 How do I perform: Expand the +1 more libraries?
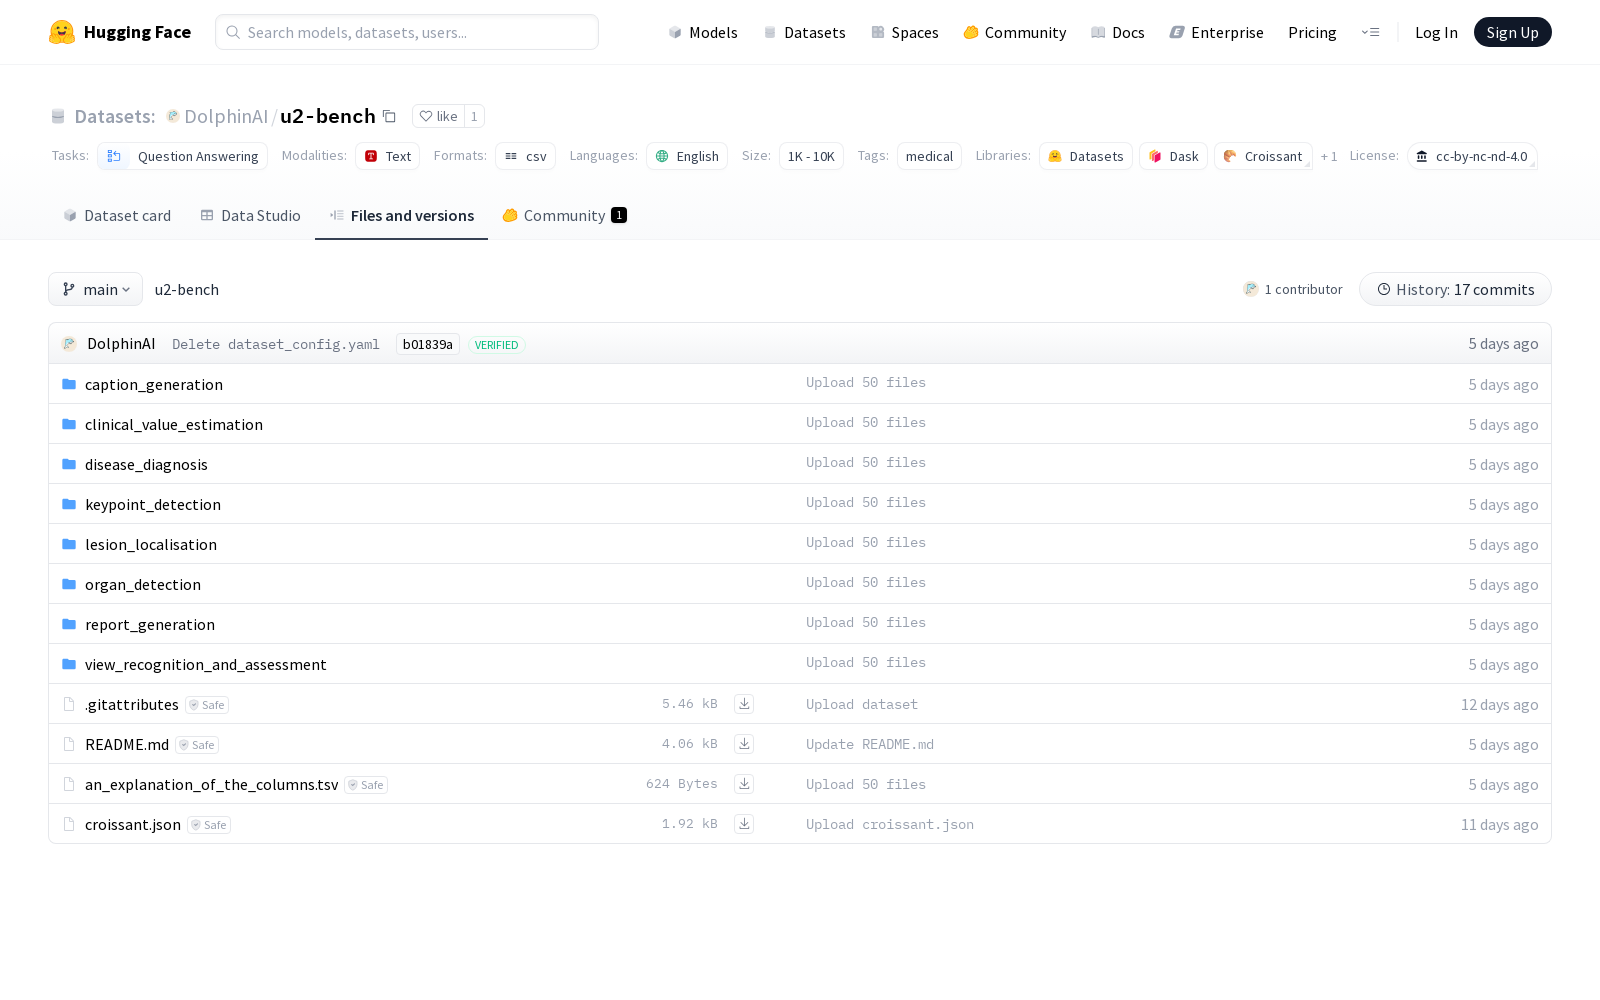[x=1328, y=157]
